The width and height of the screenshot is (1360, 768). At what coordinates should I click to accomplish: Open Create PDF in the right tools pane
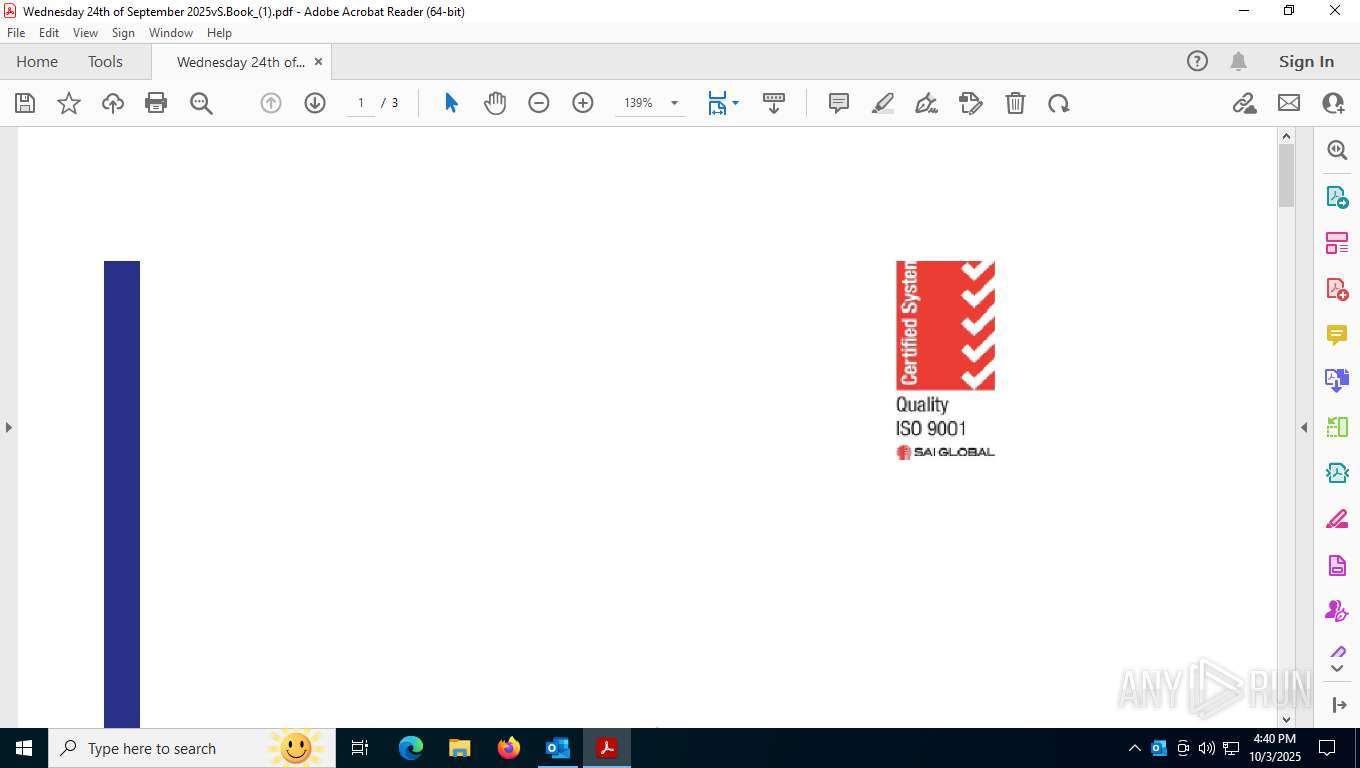tap(1337, 289)
